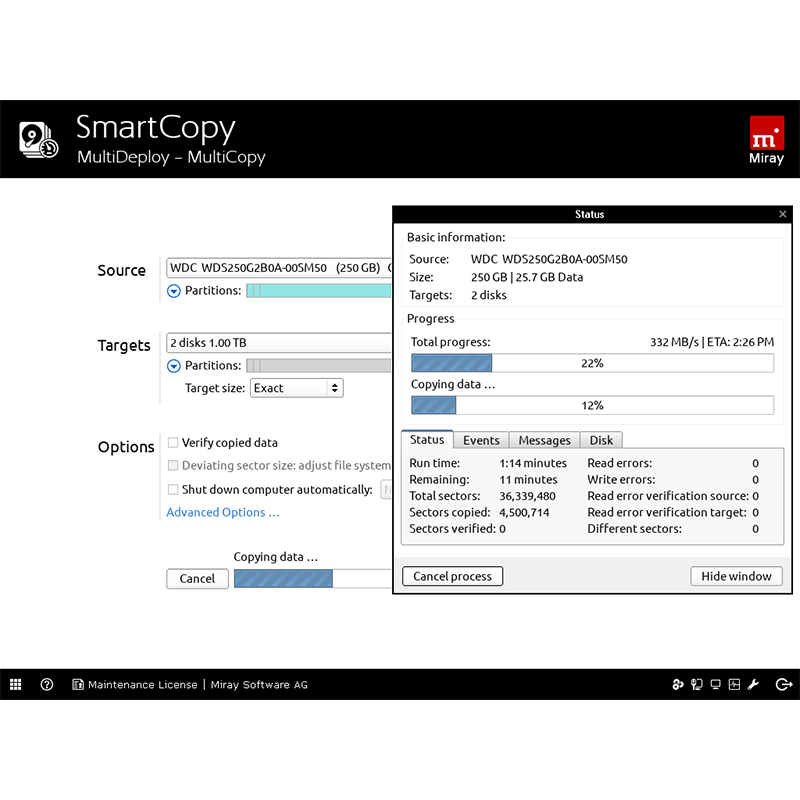Toggle Deviating sector size checkbox
Image resolution: width=800 pixels, height=800 pixels.
point(173,465)
